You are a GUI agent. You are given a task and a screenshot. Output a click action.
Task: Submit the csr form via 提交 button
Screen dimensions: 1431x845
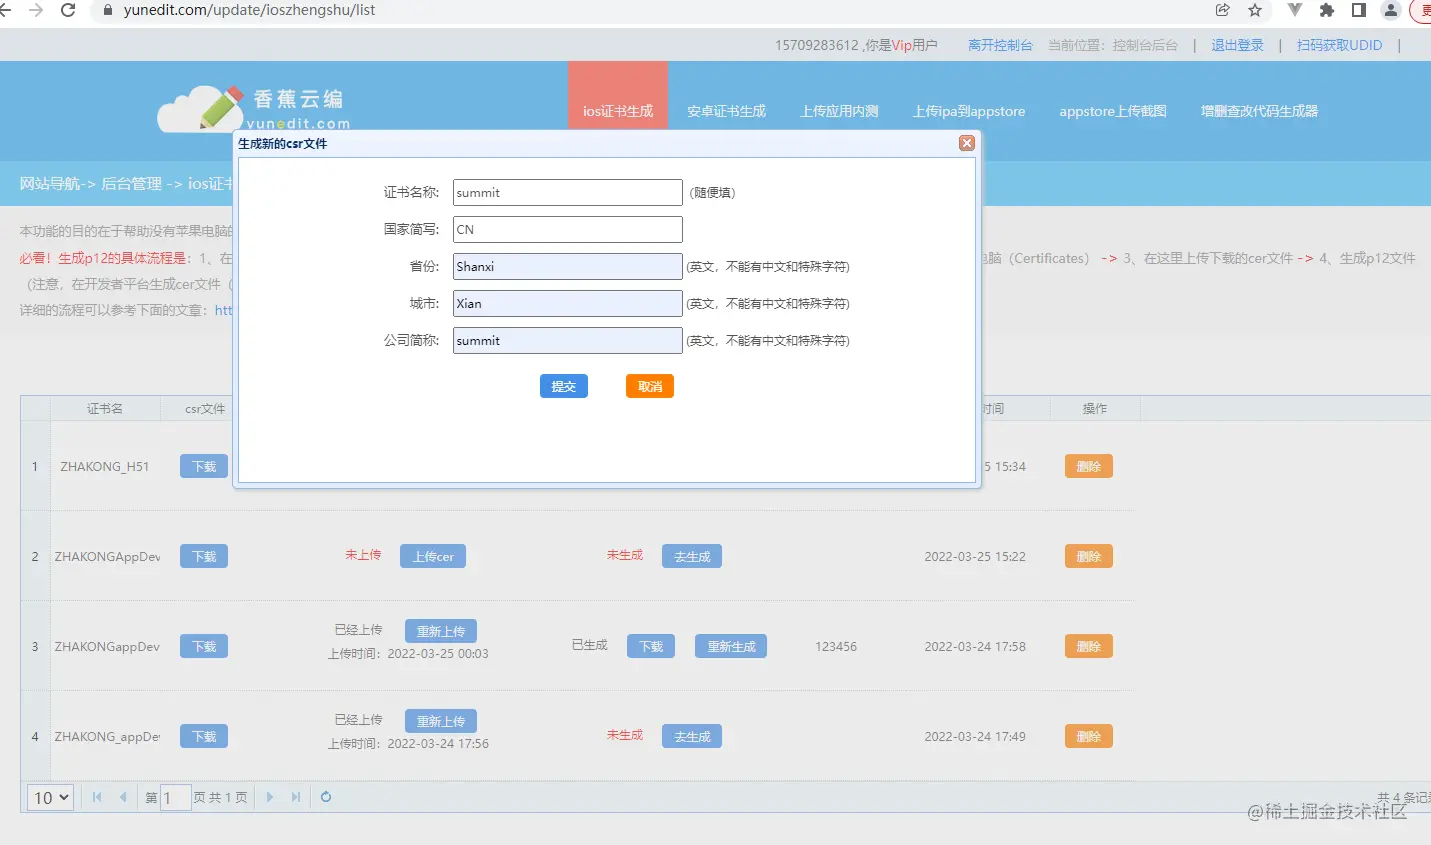point(563,386)
